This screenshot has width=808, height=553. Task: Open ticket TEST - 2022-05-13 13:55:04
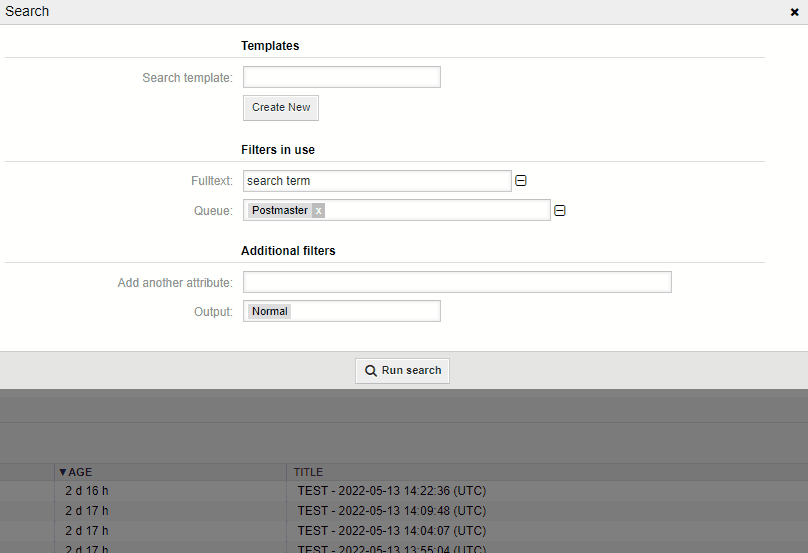[391, 548]
